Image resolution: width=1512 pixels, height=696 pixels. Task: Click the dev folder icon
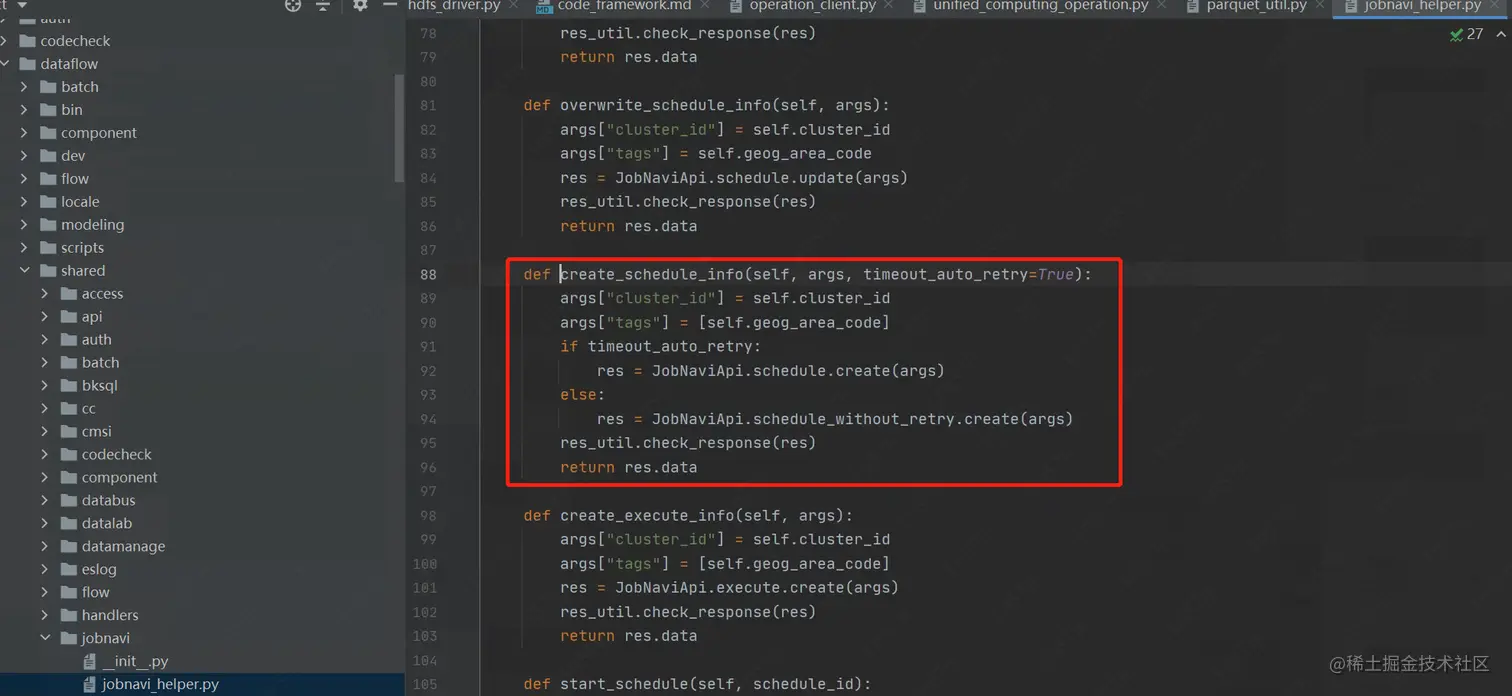pyautogui.click(x=48, y=156)
